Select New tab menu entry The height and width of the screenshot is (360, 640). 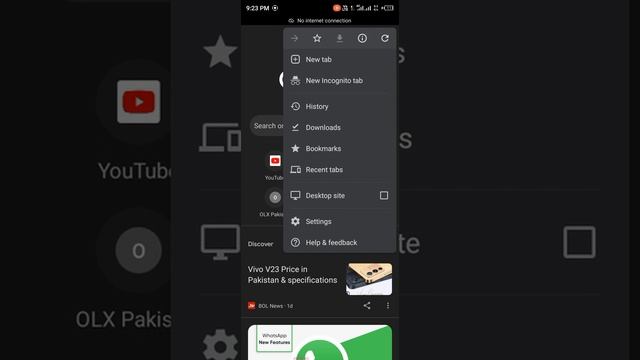coord(340,59)
